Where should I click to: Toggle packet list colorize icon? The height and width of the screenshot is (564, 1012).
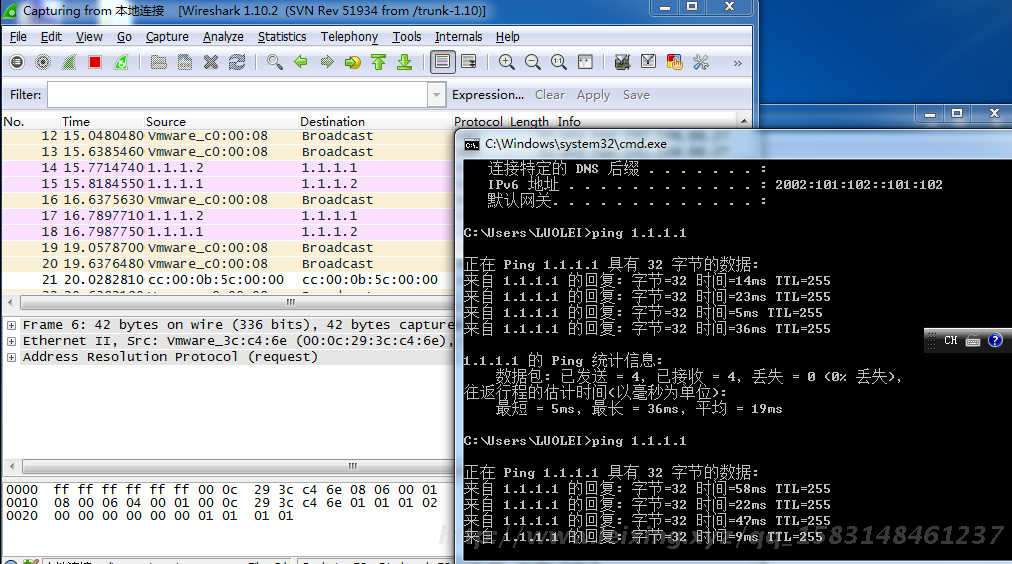pyautogui.click(x=443, y=62)
